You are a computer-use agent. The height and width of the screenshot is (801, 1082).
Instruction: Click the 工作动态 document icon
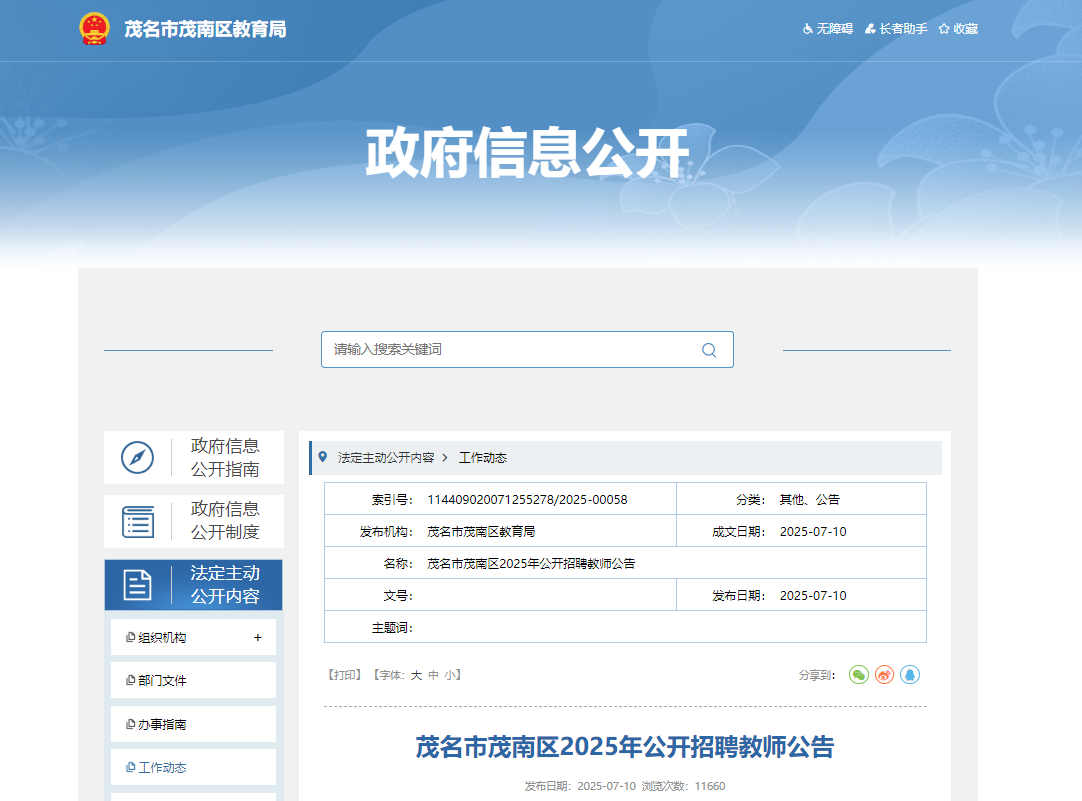(130, 767)
